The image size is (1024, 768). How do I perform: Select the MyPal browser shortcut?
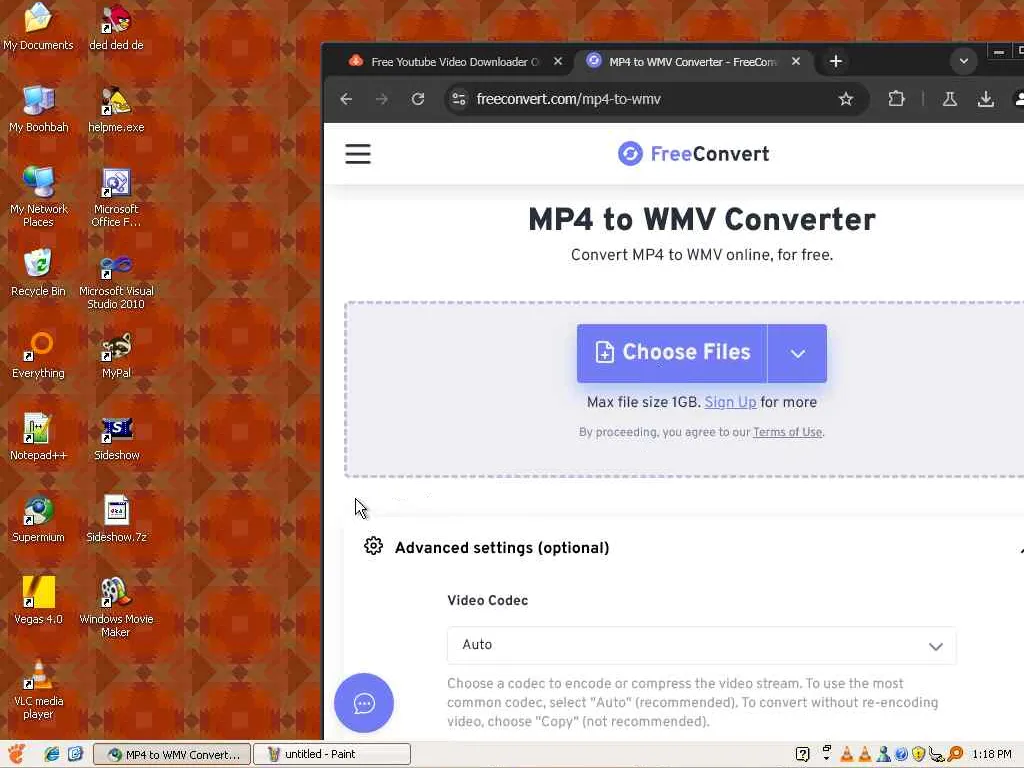(116, 355)
